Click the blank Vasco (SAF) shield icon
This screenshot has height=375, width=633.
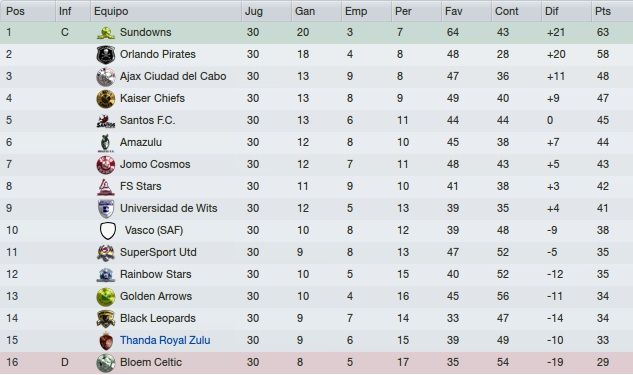[108, 230]
